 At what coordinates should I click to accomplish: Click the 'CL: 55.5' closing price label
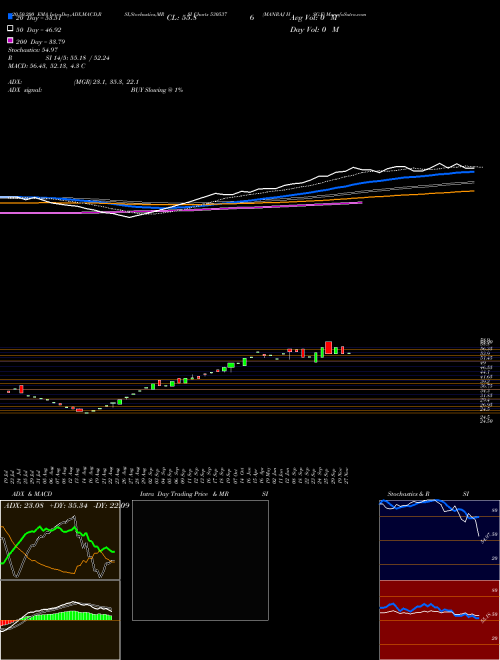[181, 18]
